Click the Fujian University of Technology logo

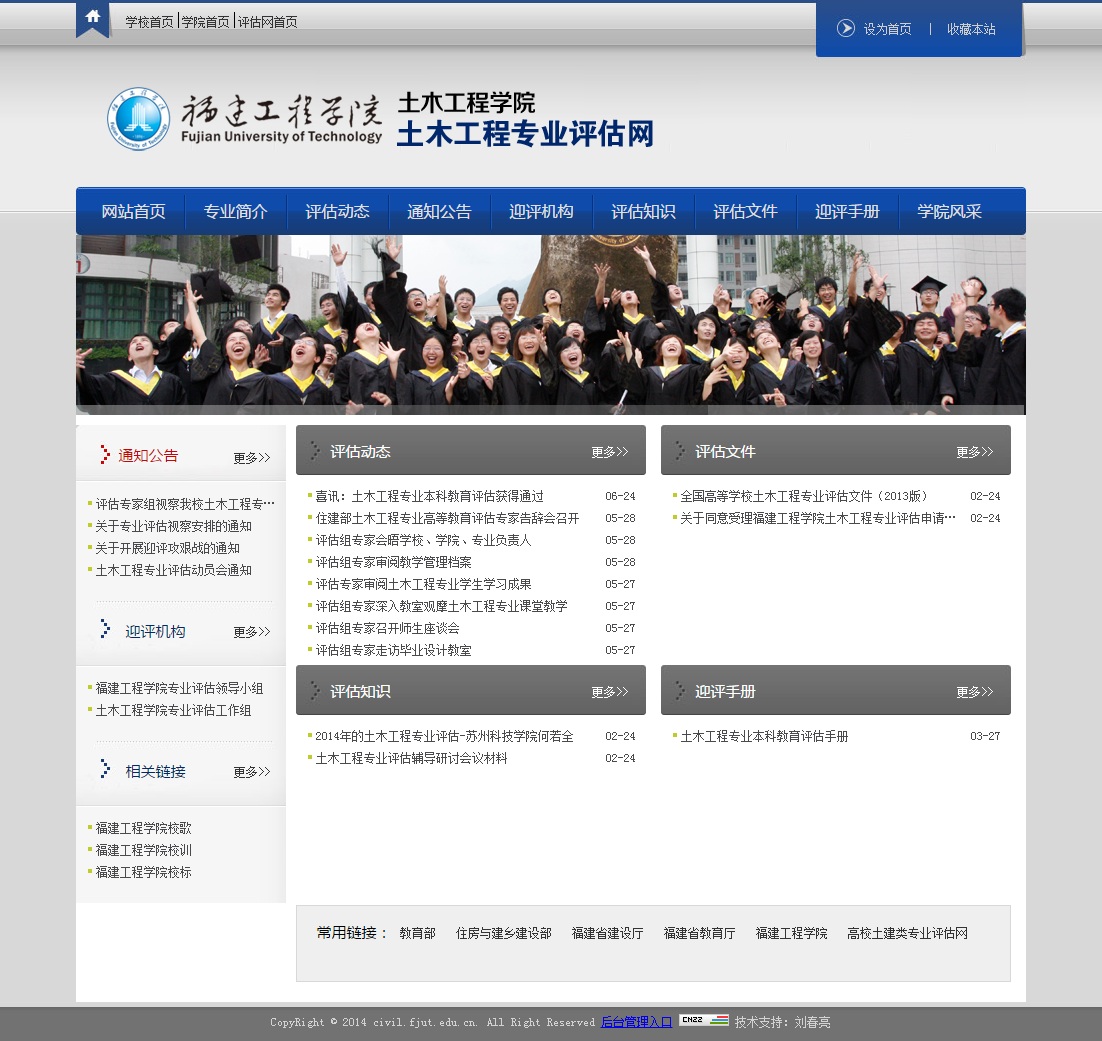point(245,120)
